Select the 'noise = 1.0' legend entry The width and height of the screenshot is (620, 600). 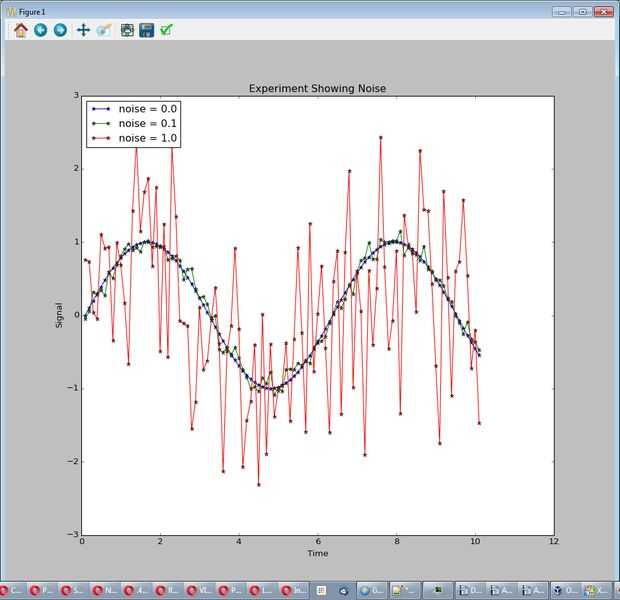point(134,138)
